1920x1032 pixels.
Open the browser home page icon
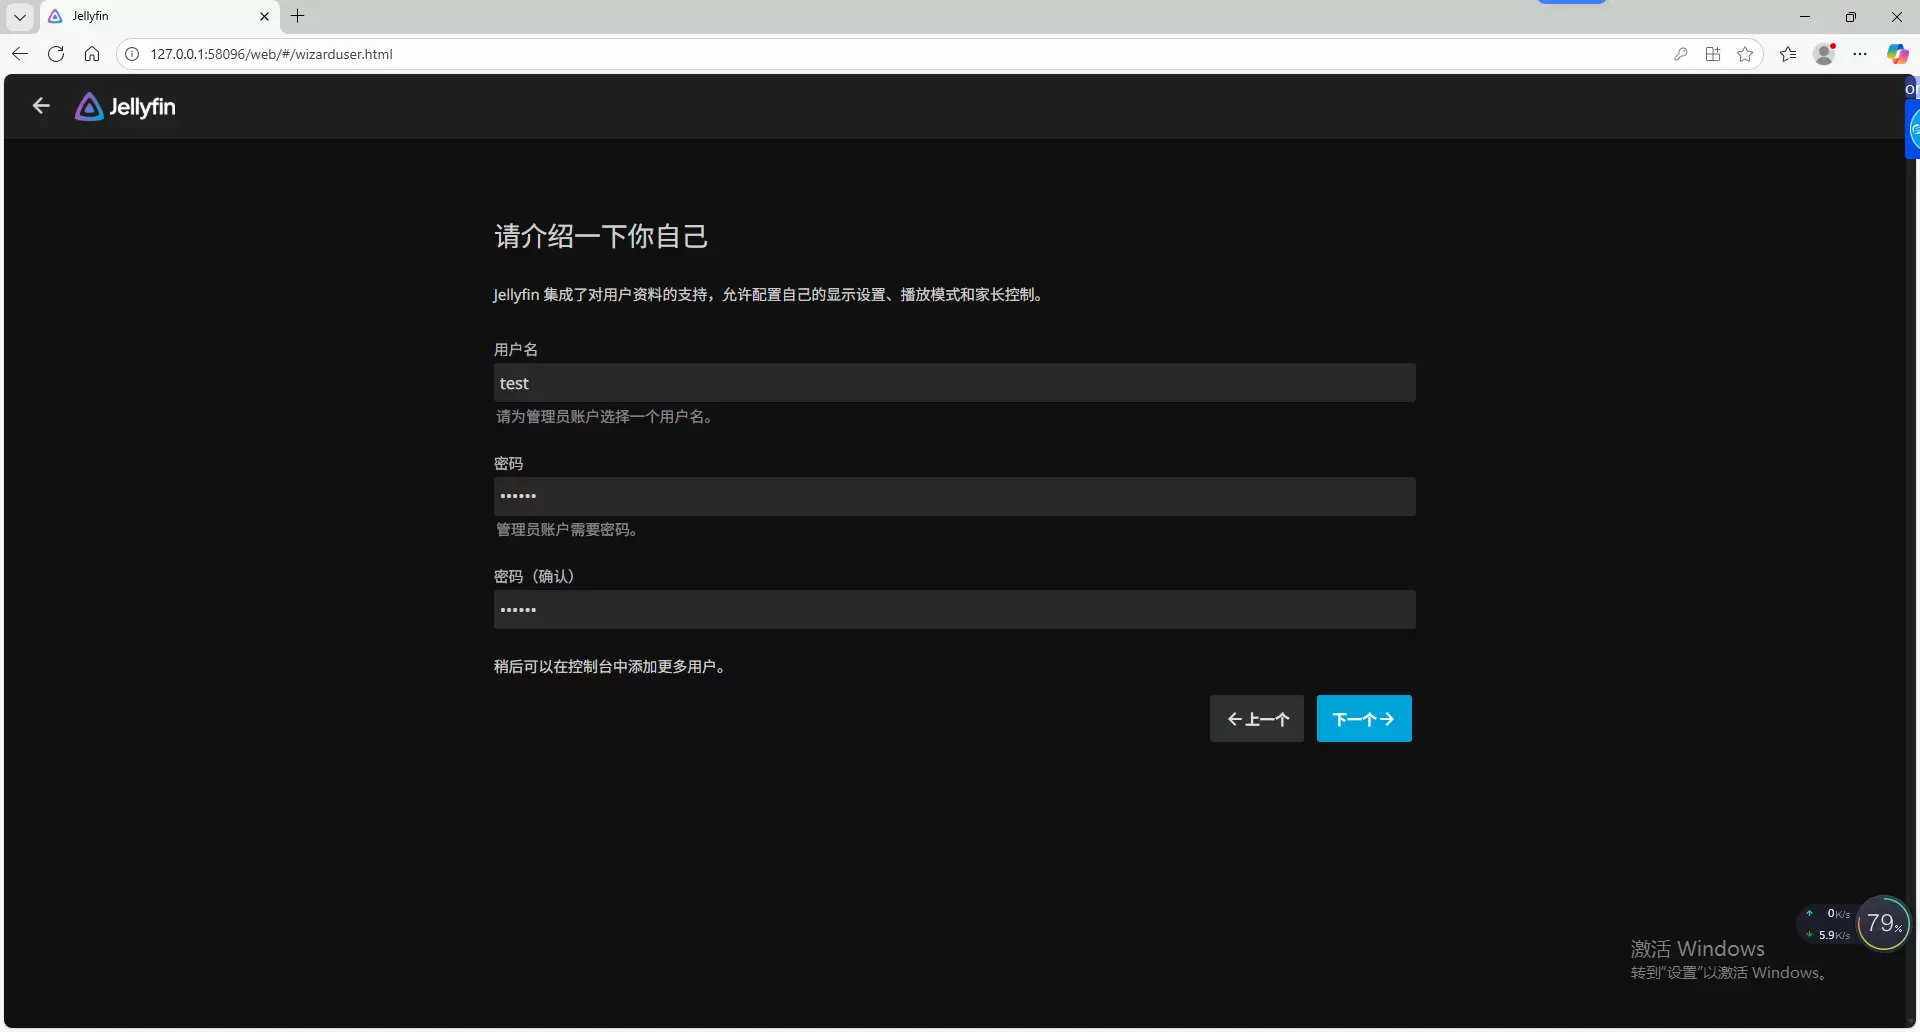tap(92, 54)
